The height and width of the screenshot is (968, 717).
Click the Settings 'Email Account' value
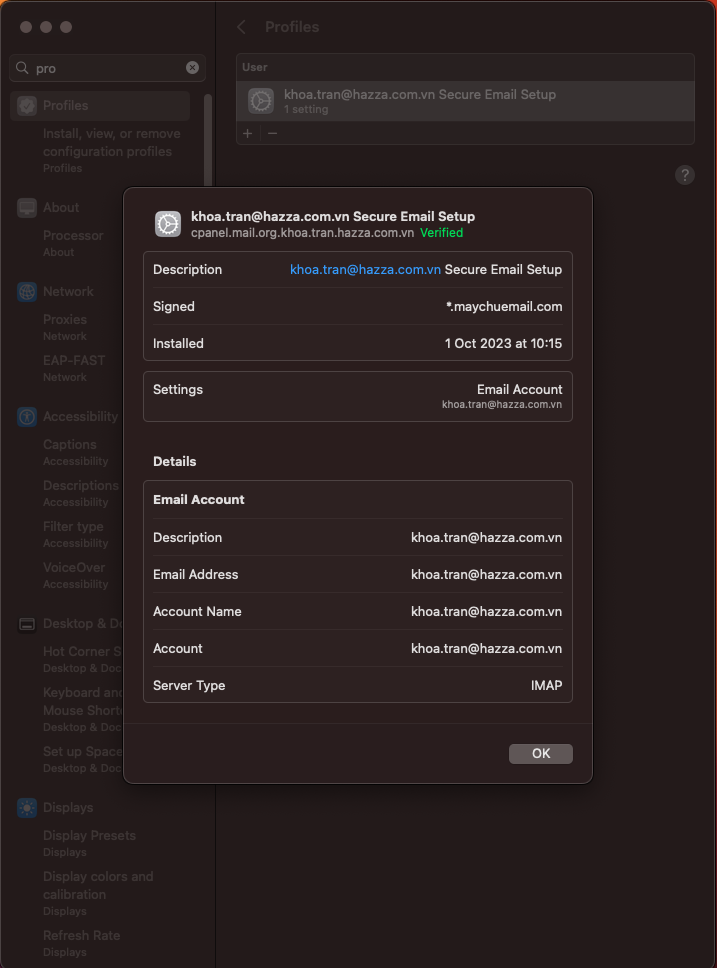pyautogui.click(x=519, y=390)
